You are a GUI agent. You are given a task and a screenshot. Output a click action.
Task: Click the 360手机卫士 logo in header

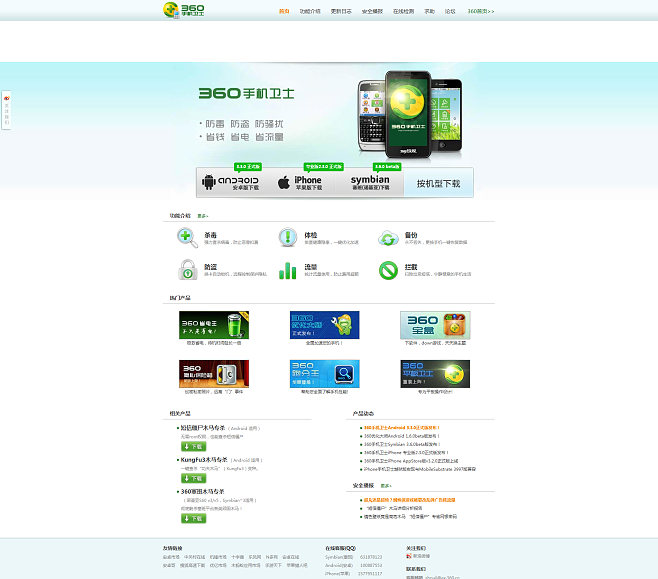coord(183,10)
